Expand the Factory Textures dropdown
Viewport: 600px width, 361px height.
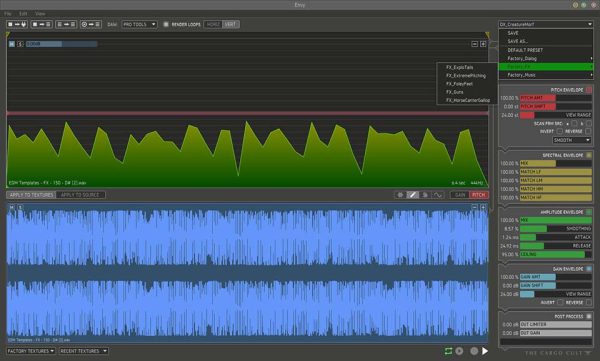[x=31, y=351]
